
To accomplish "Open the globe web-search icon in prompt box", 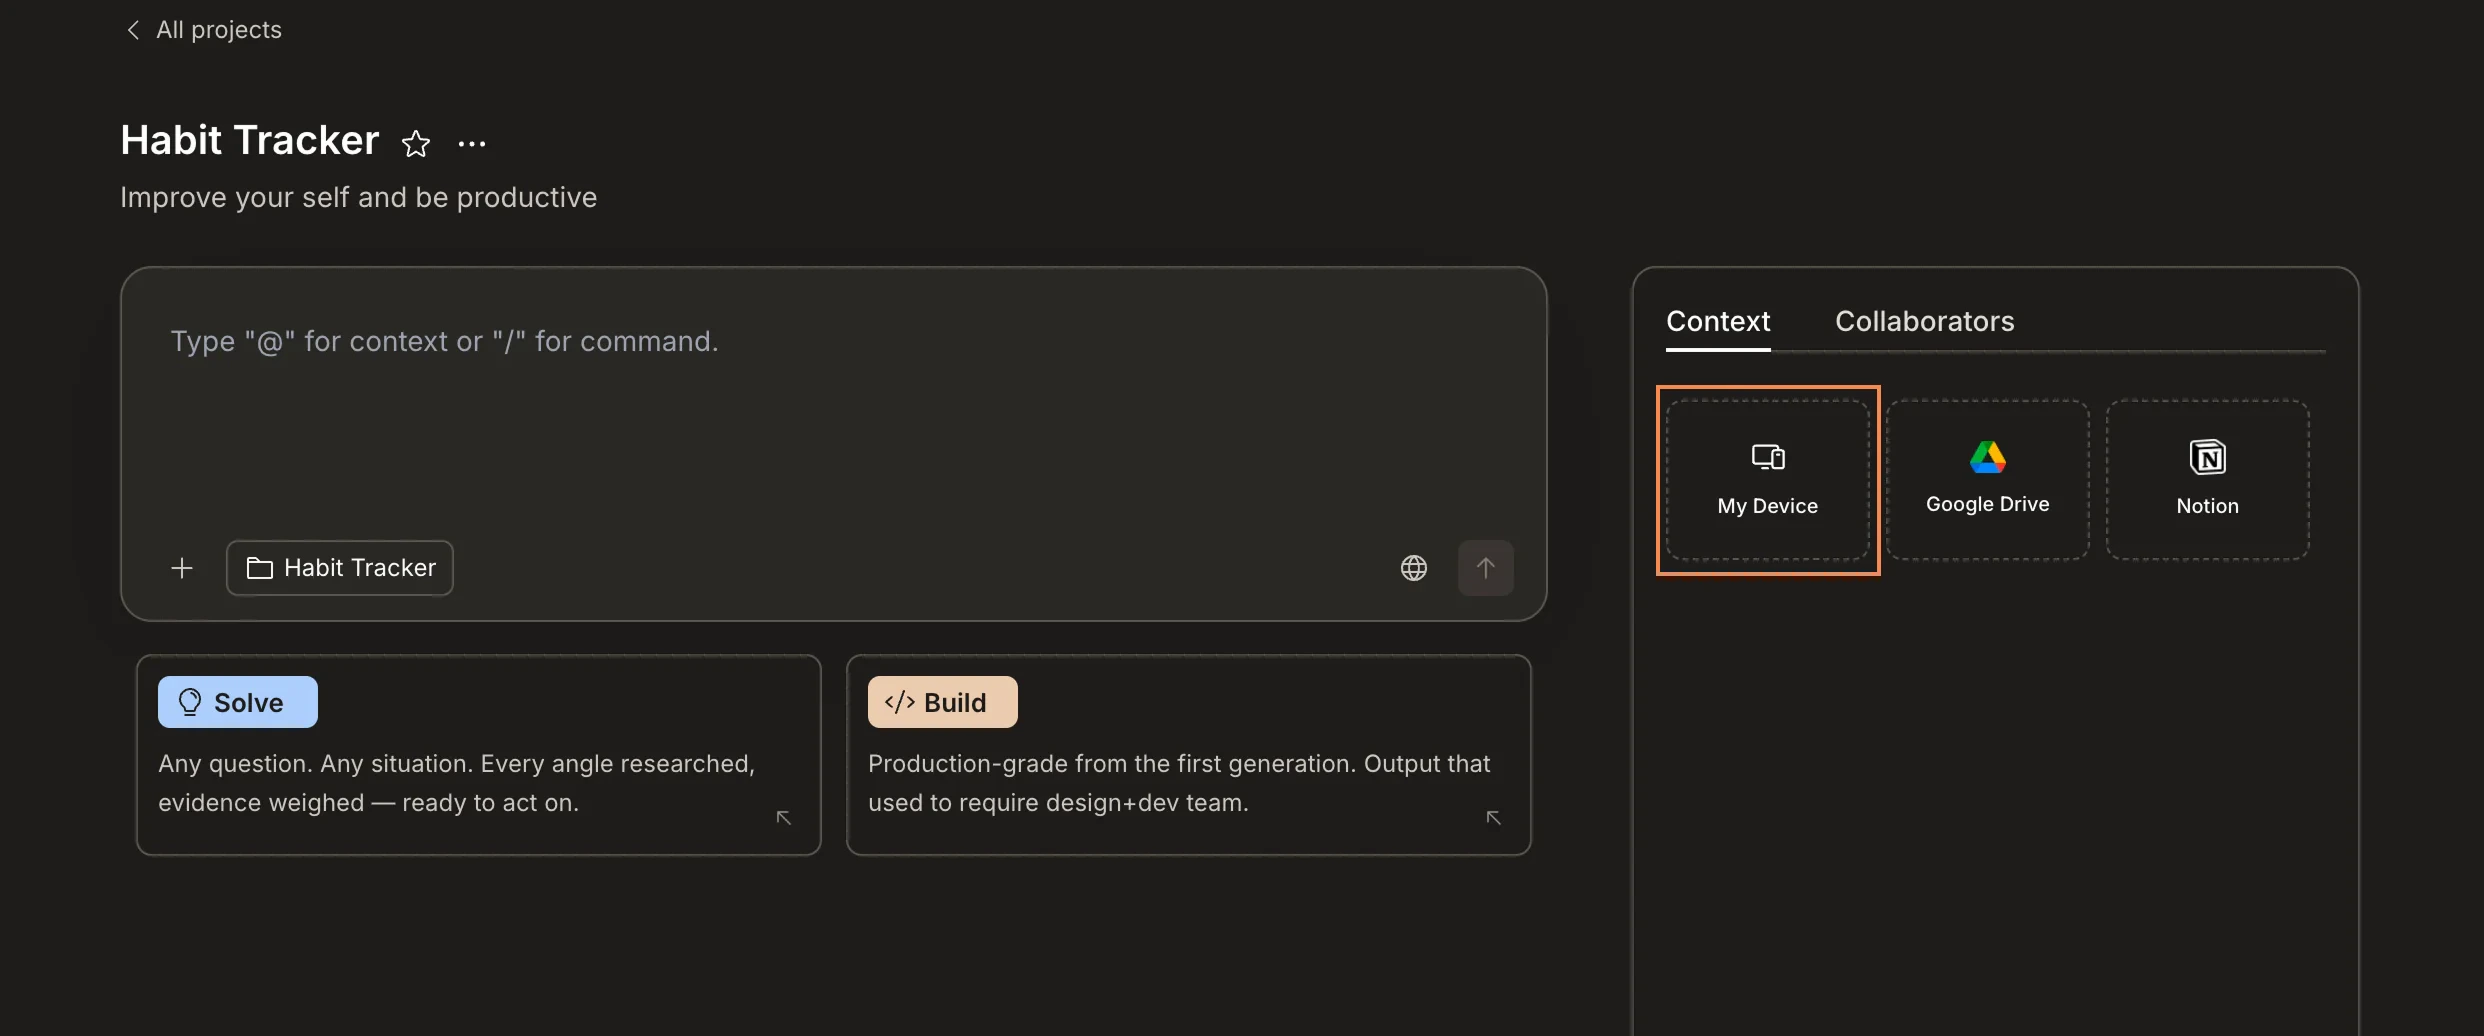I will pos(1413,567).
